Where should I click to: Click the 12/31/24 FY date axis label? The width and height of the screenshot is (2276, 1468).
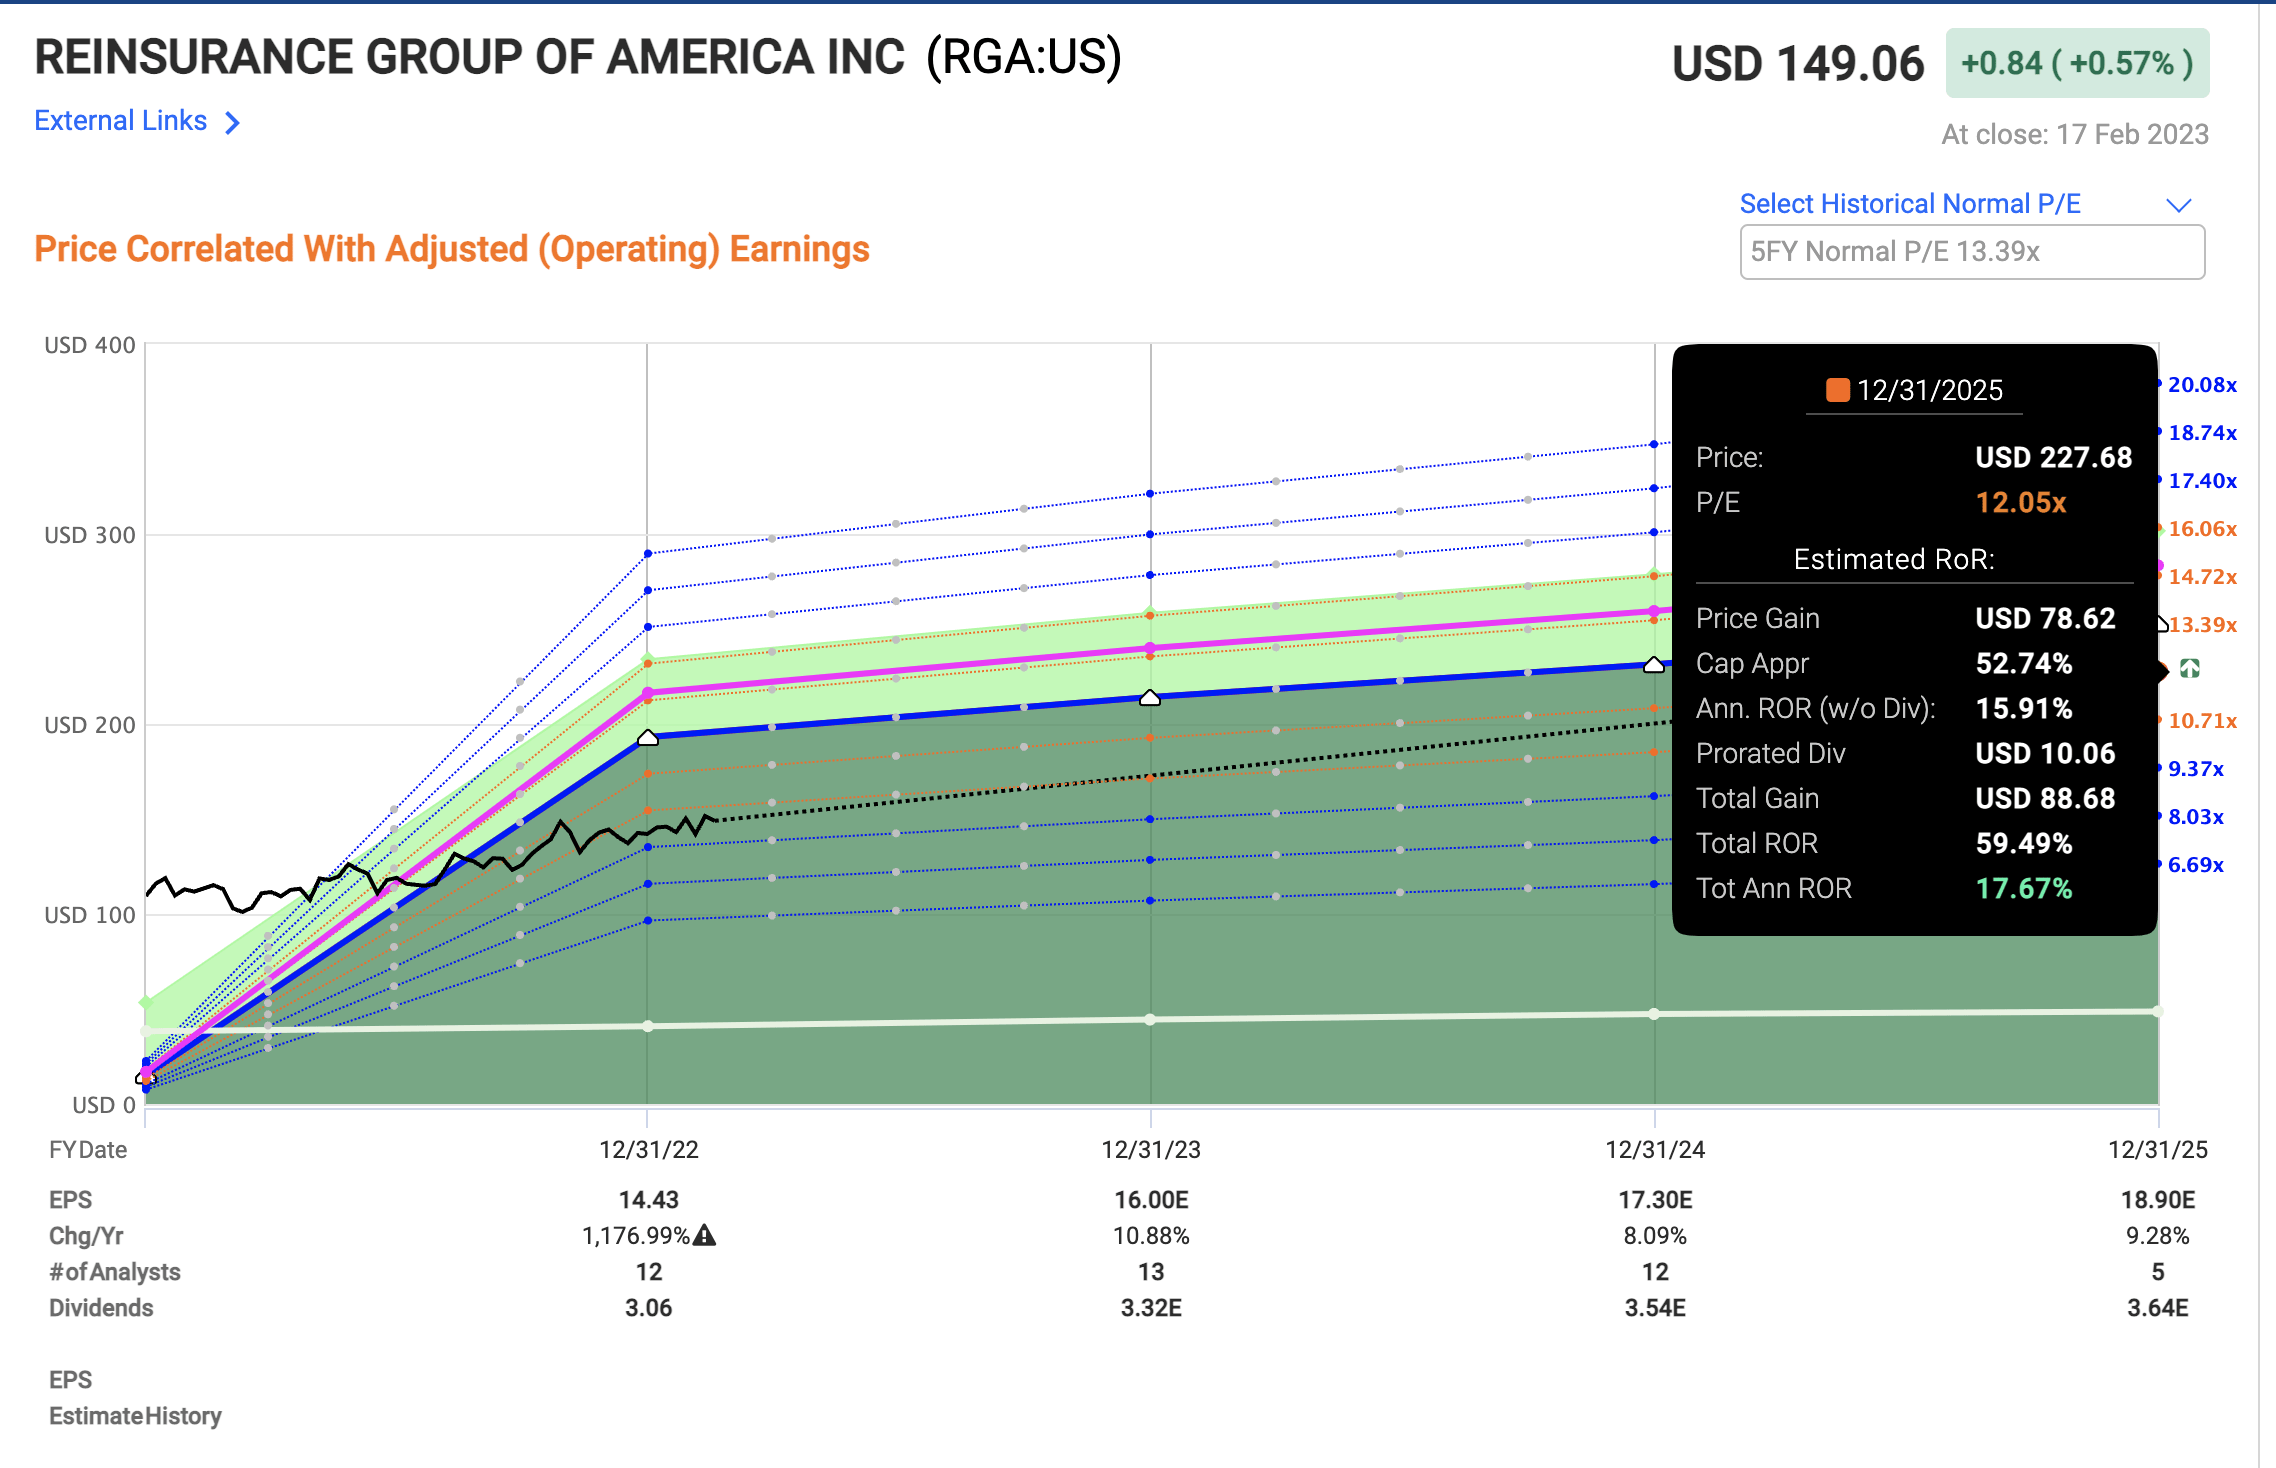pyautogui.click(x=1655, y=1150)
